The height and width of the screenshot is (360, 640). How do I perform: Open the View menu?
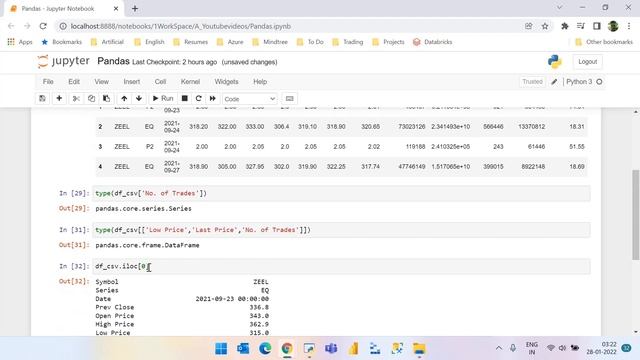[102, 82]
